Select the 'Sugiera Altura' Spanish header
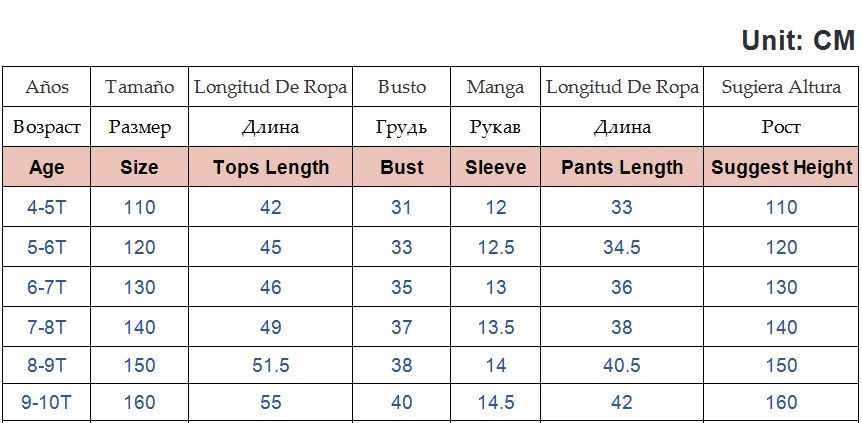 click(x=782, y=87)
